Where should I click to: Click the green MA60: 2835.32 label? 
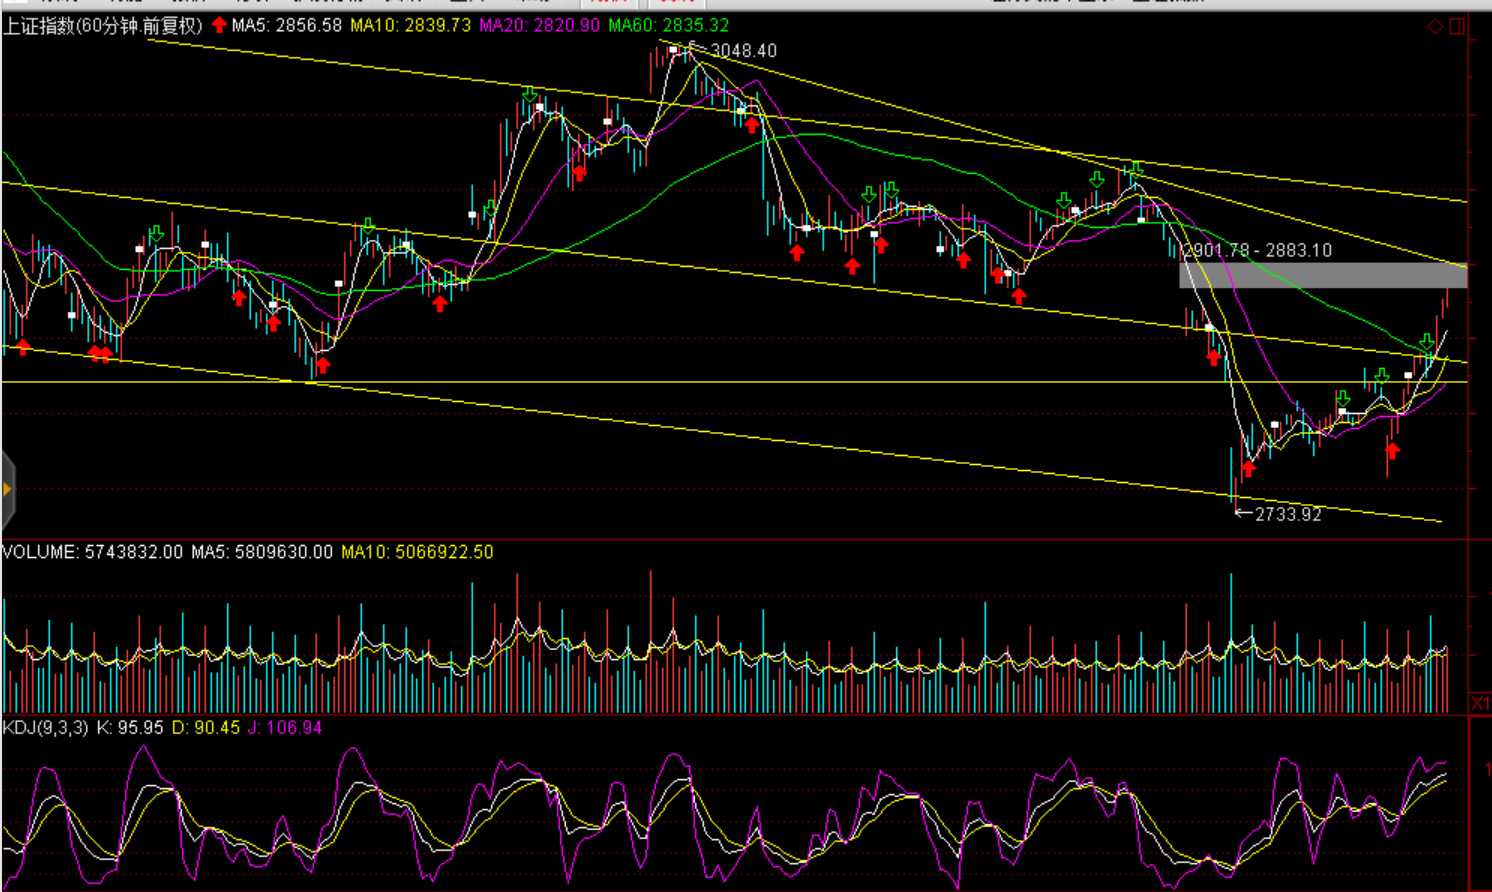click(x=669, y=25)
